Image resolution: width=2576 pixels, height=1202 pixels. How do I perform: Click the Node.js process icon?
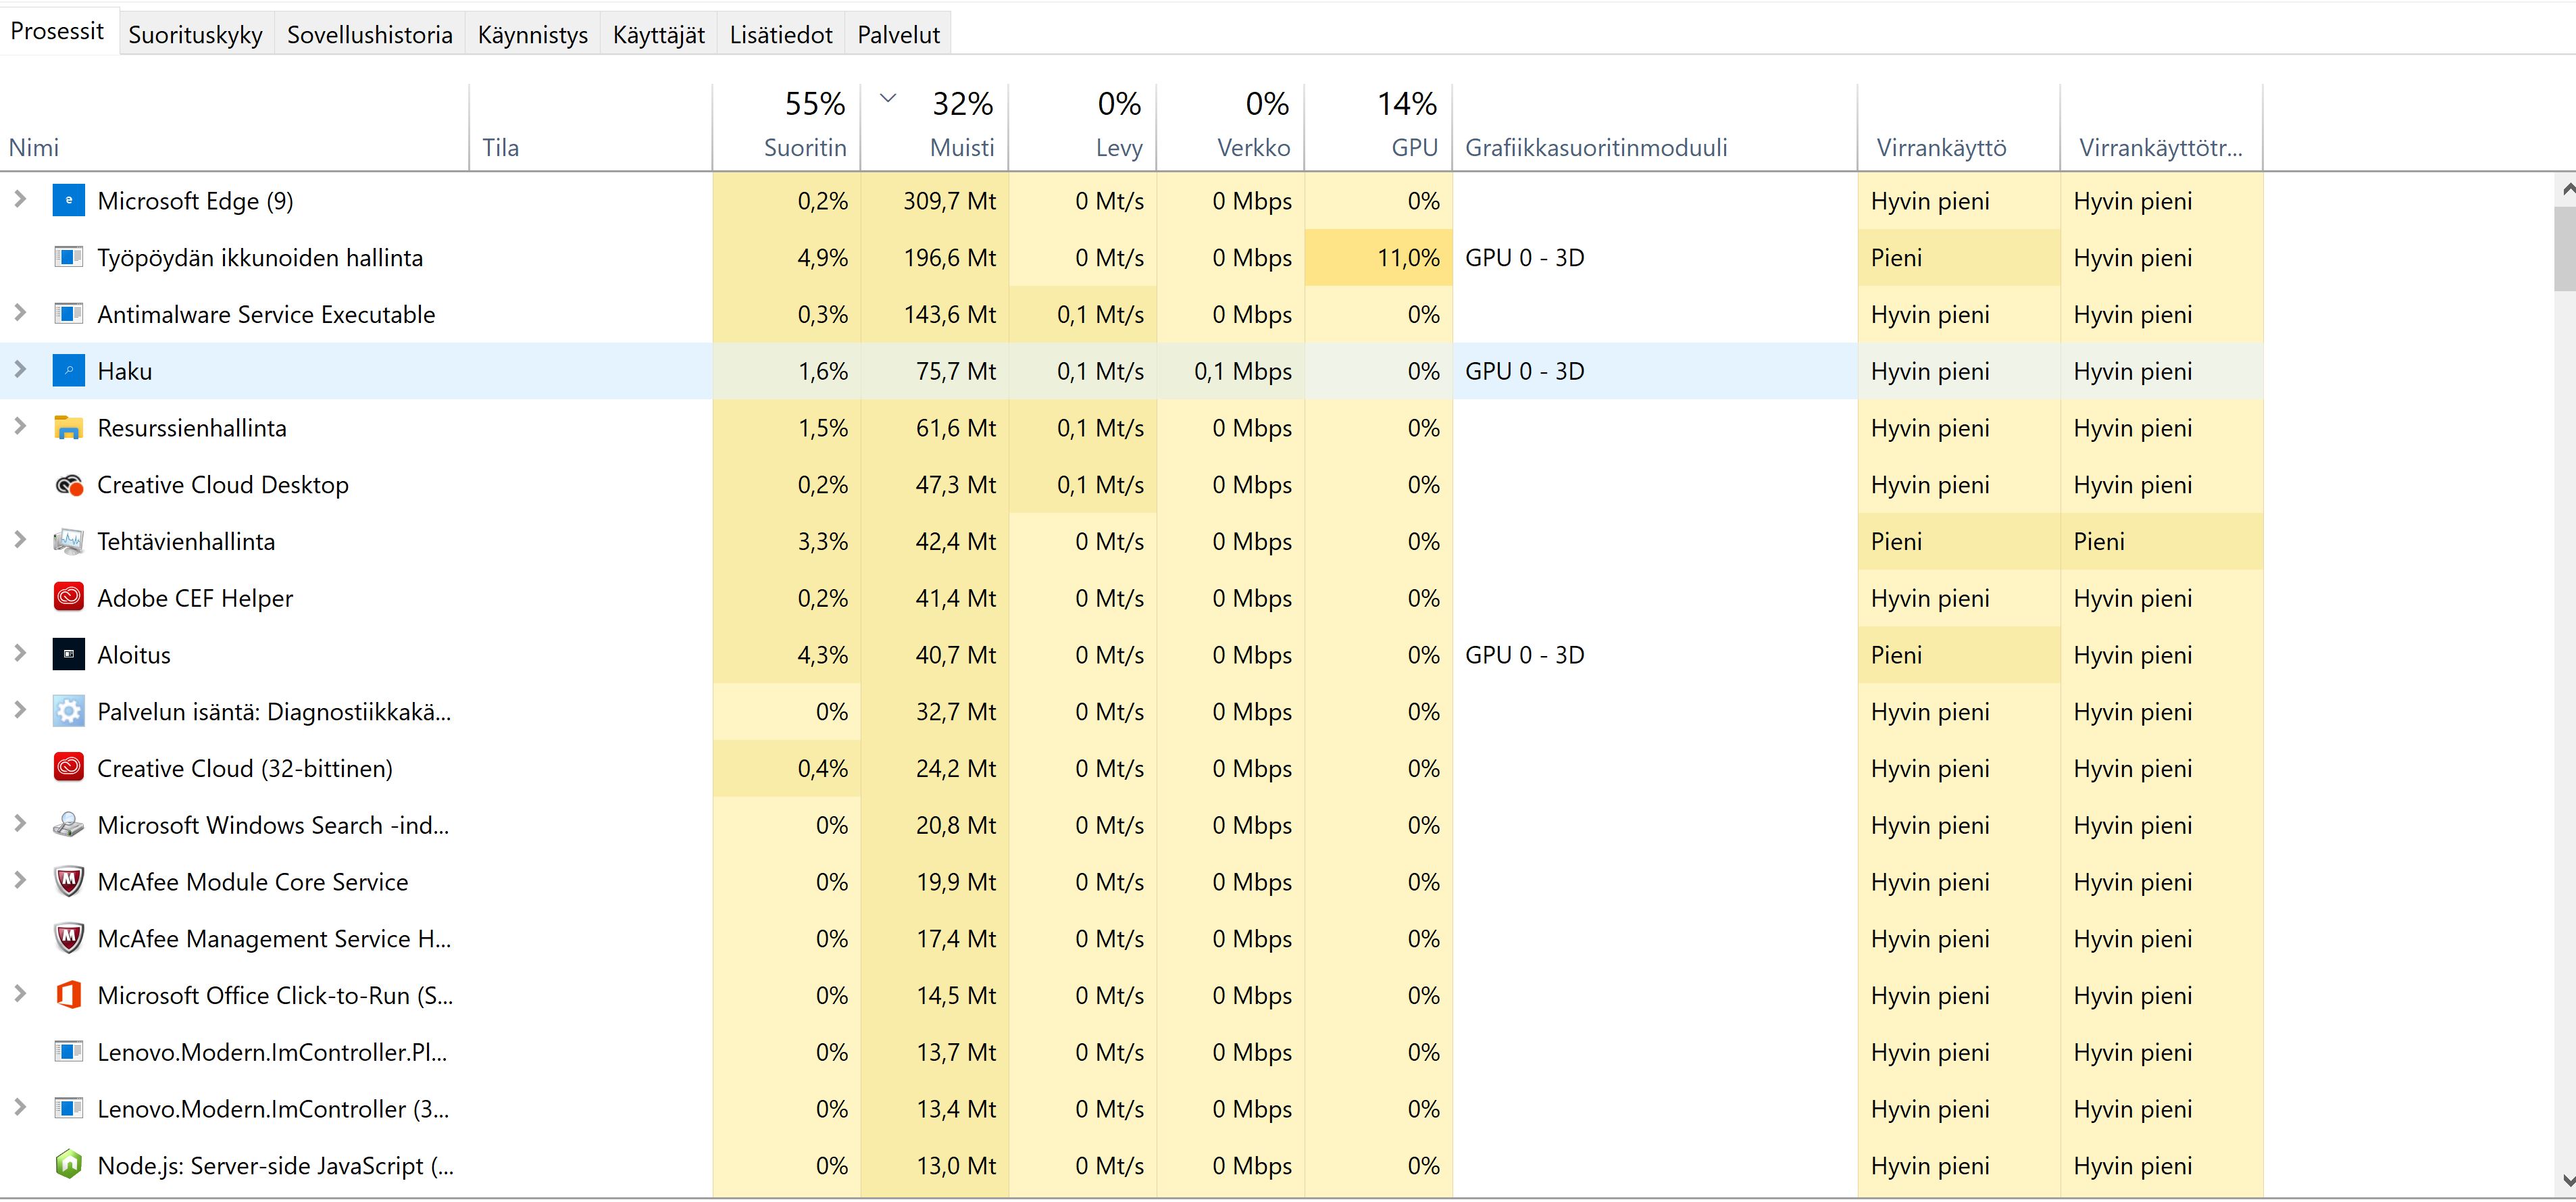pos(68,1165)
